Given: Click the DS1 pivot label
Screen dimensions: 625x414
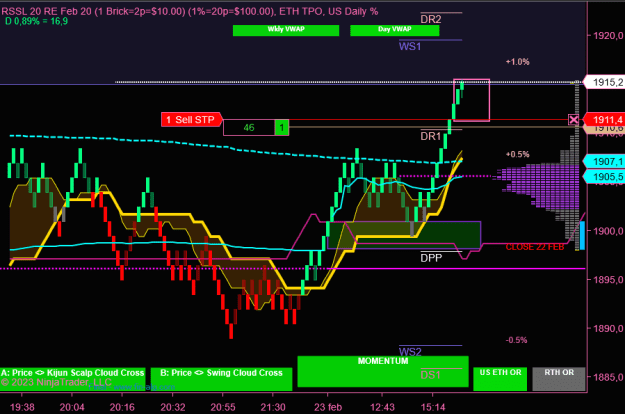Looking at the screenshot, I should pos(430,375).
